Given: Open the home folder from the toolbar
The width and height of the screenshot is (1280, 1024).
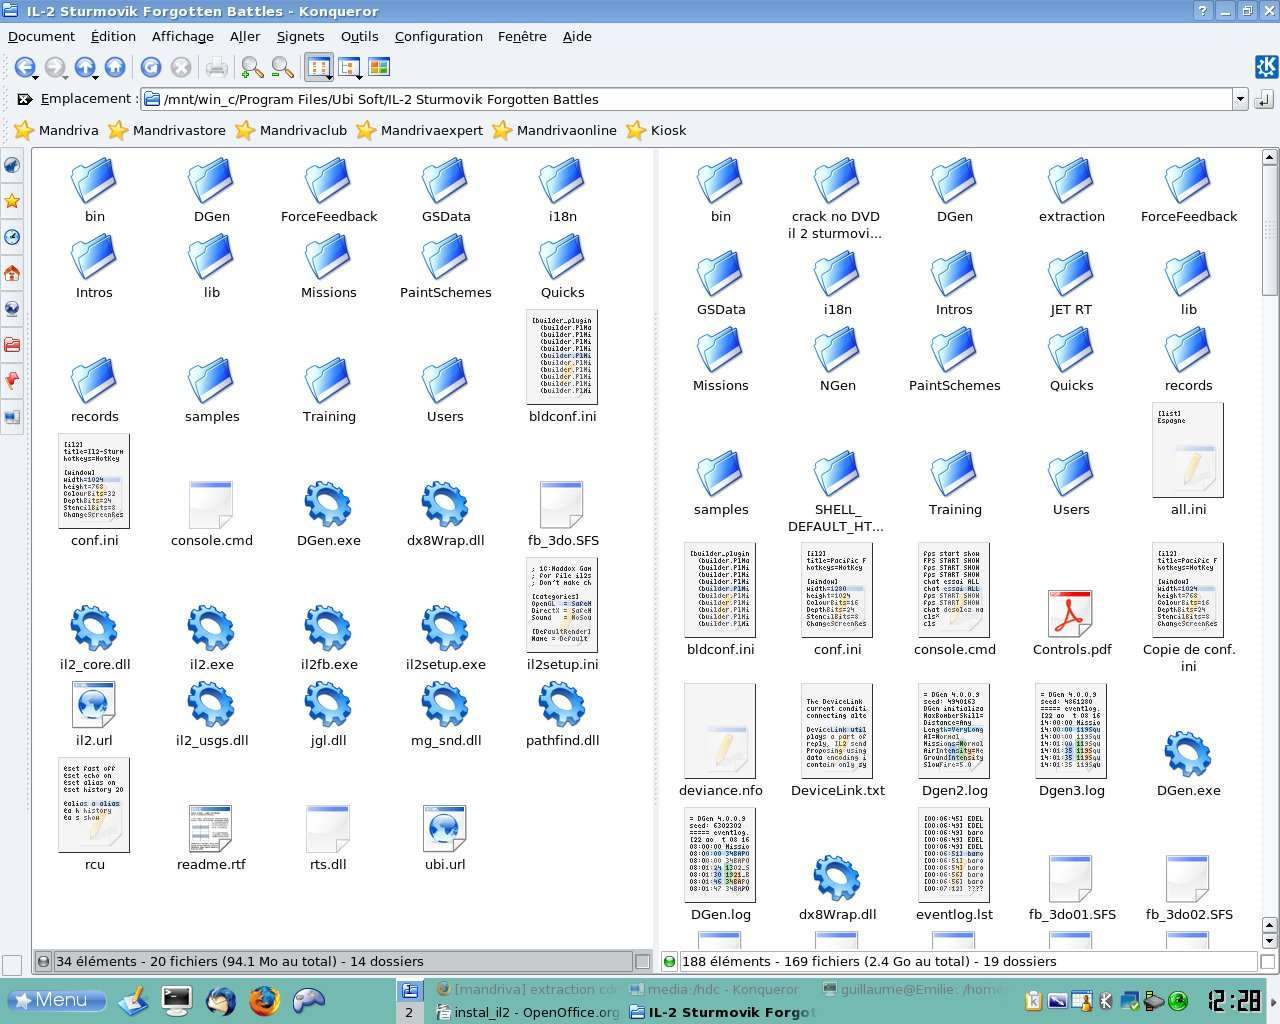Looking at the screenshot, I should (115, 67).
